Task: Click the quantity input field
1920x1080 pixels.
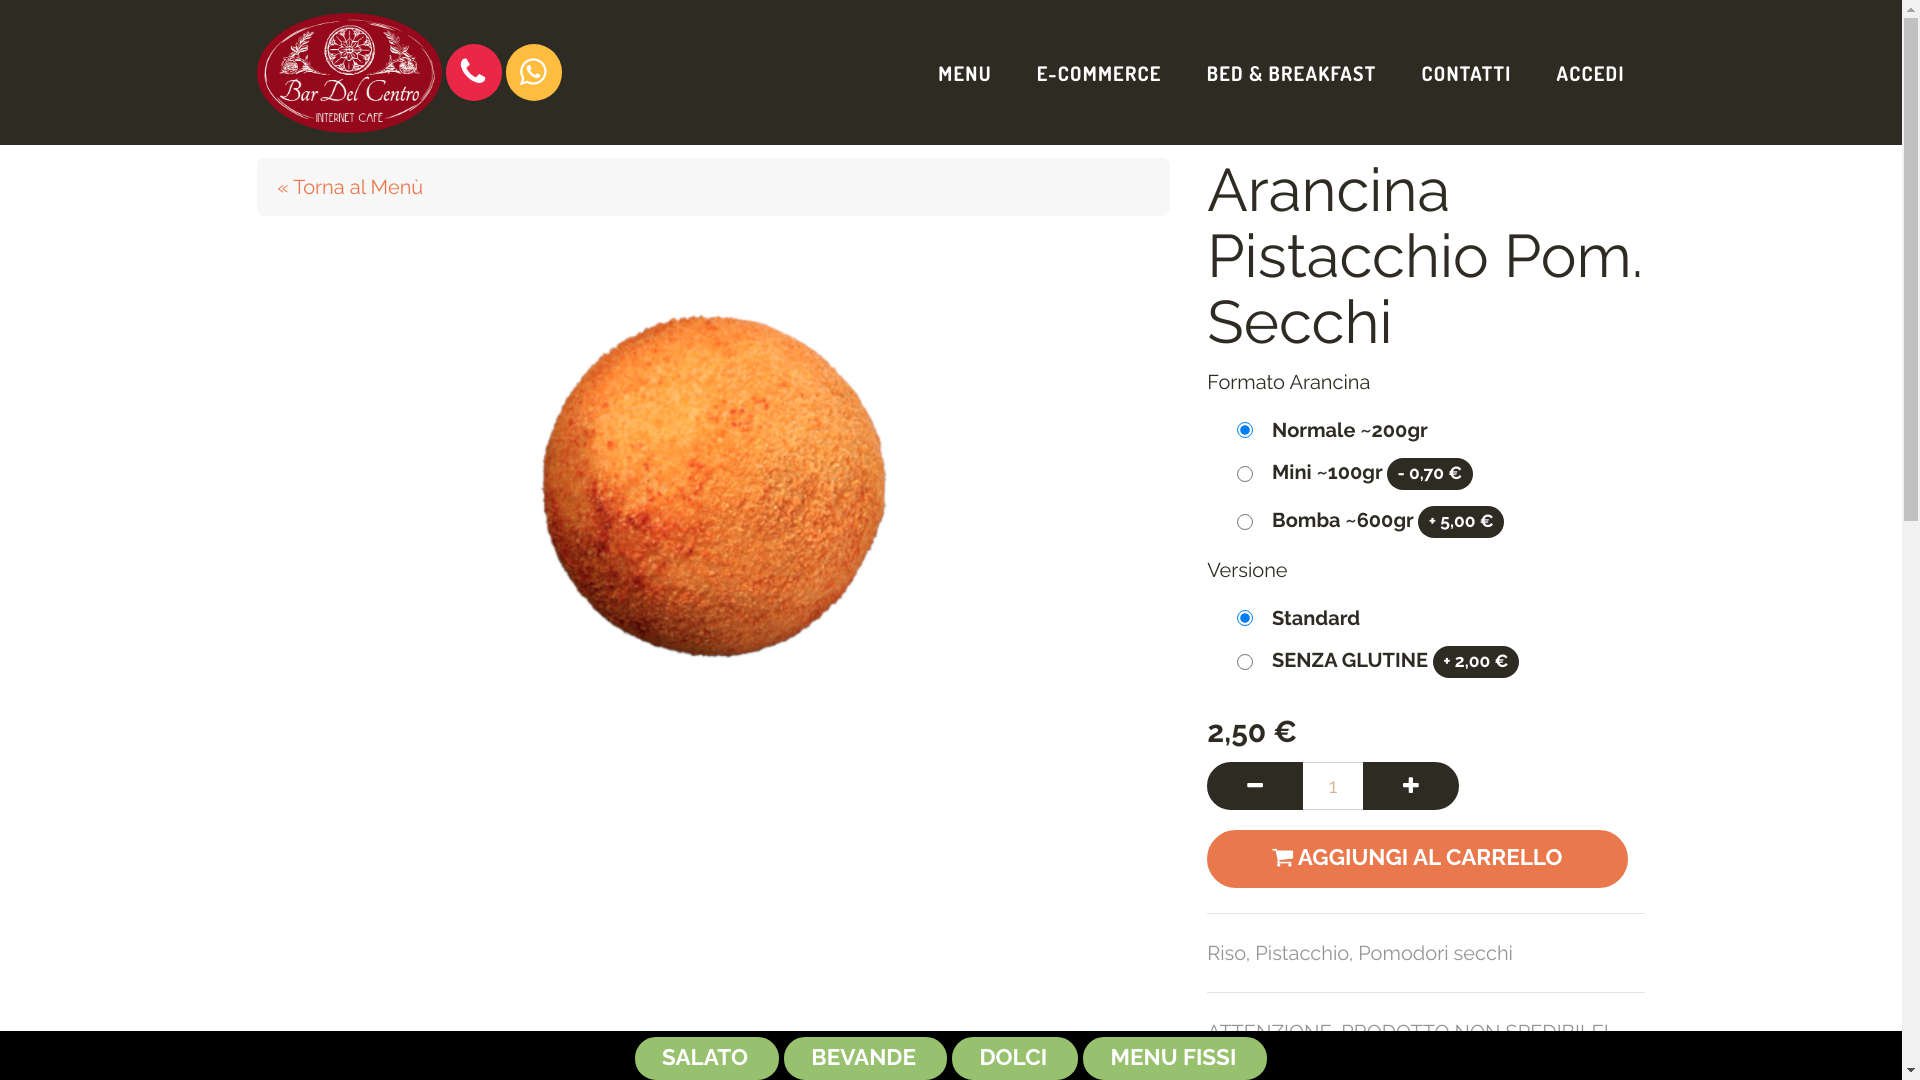Action: (x=1333, y=786)
